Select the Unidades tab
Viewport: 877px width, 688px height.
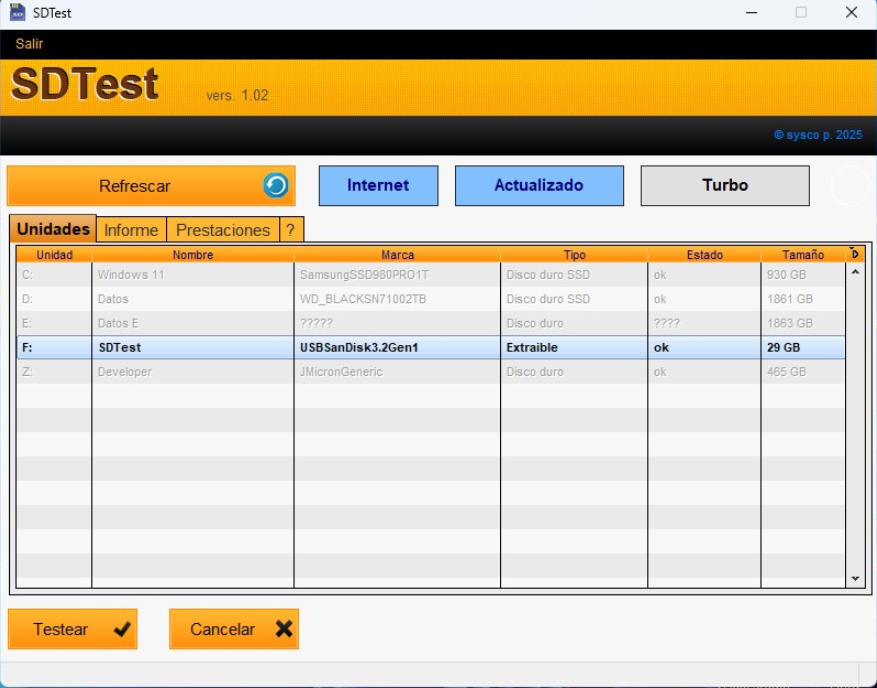(x=53, y=229)
